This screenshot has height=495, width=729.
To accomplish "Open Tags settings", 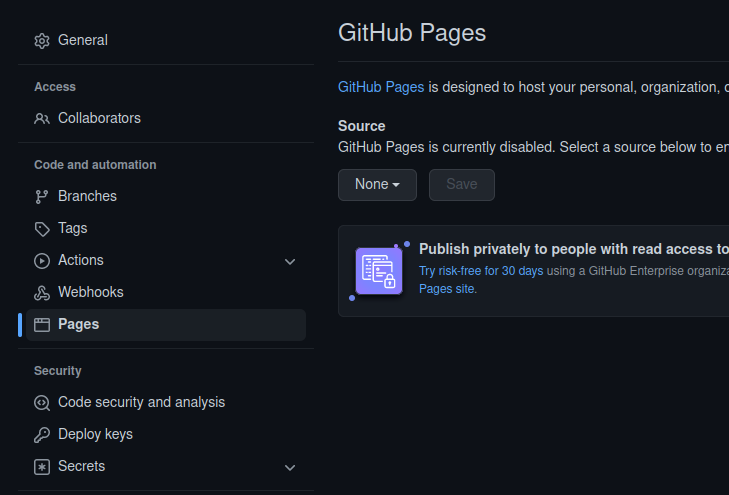I will [166, 229].
